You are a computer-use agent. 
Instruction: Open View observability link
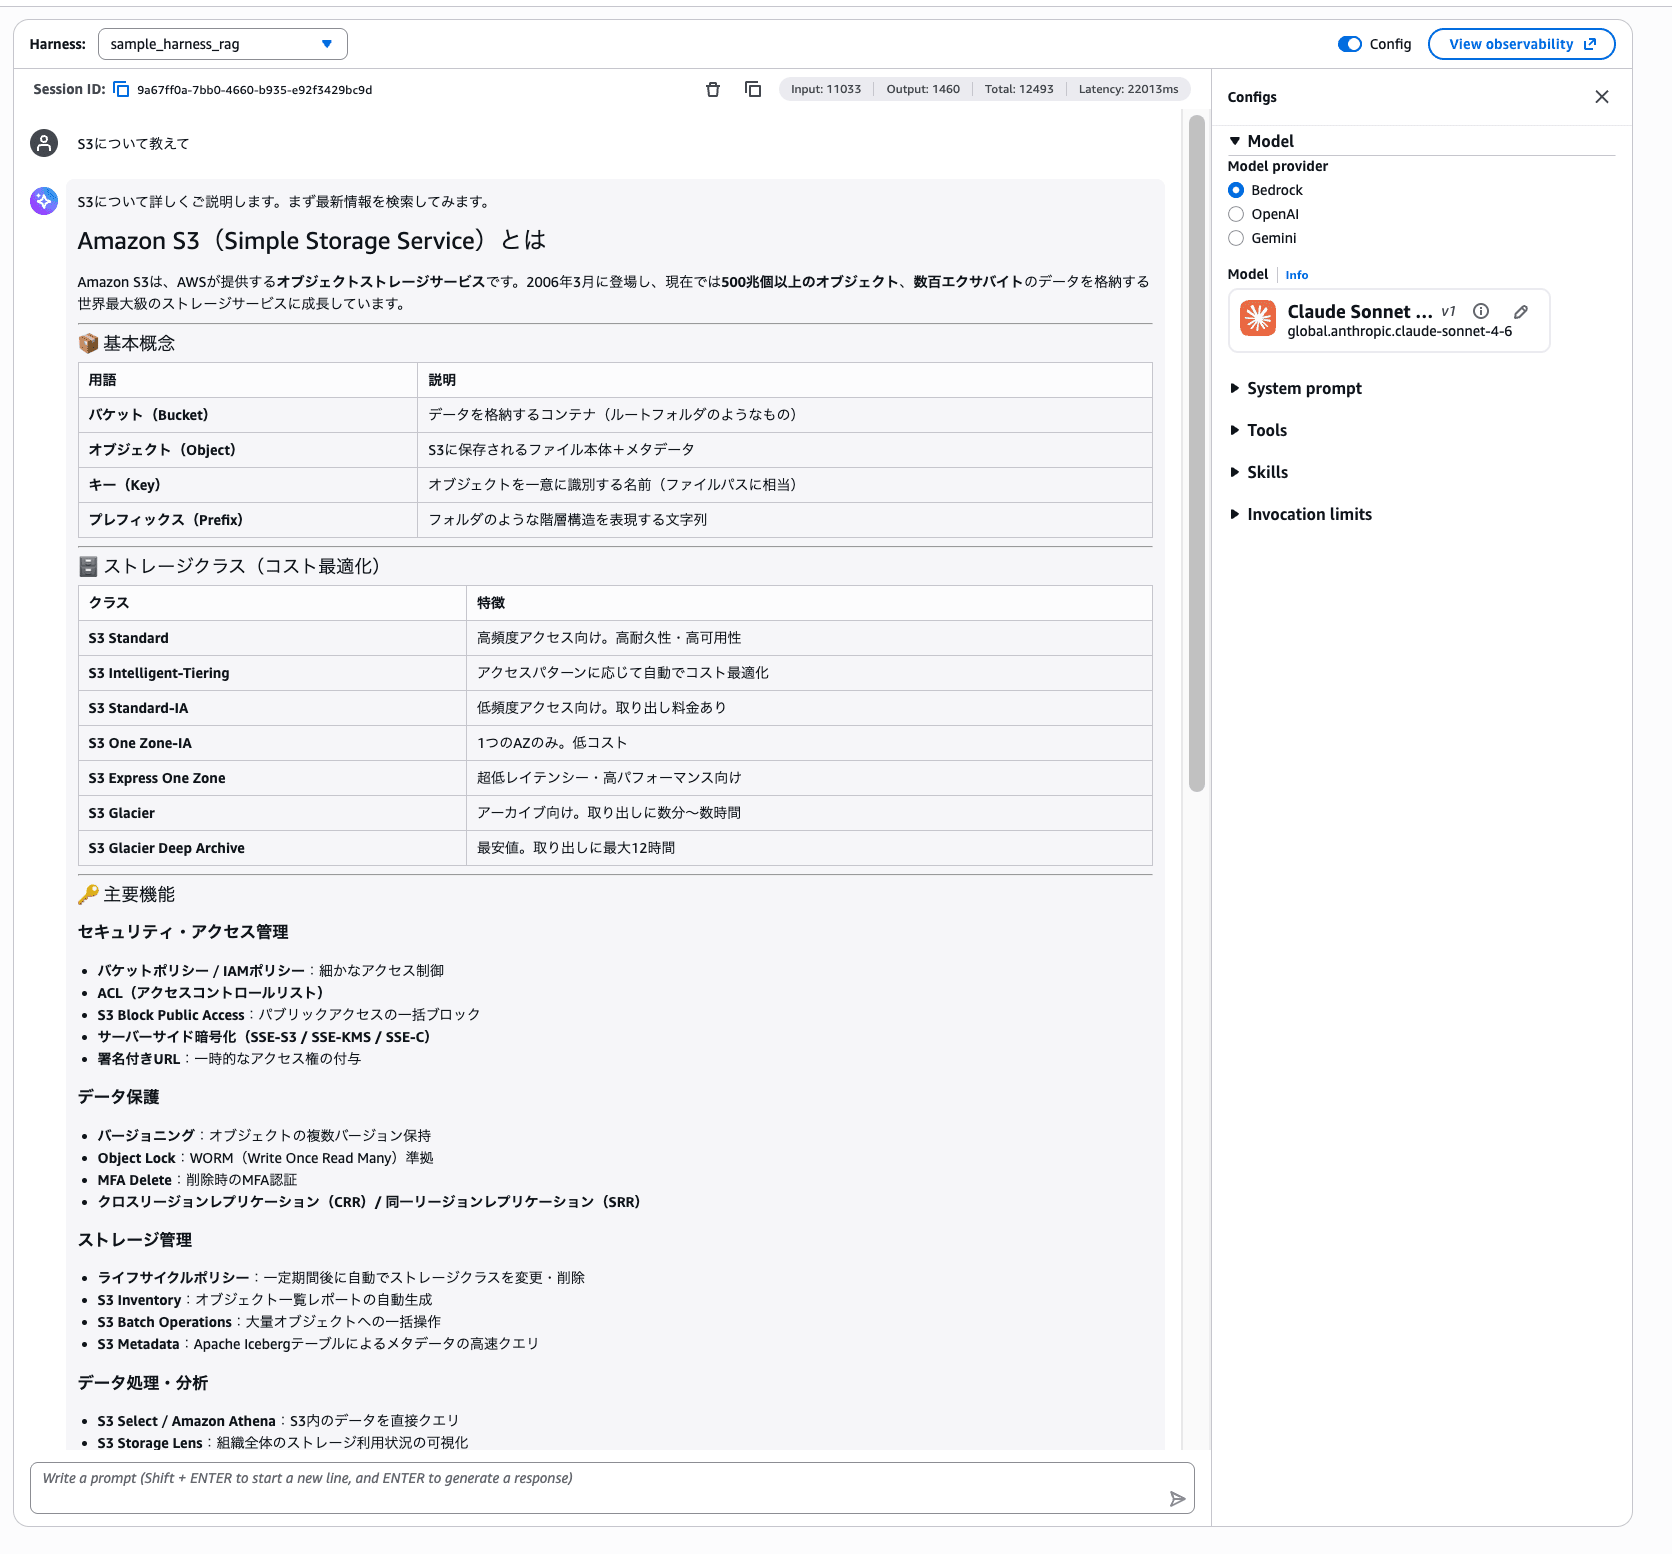tap(1521, 44)
